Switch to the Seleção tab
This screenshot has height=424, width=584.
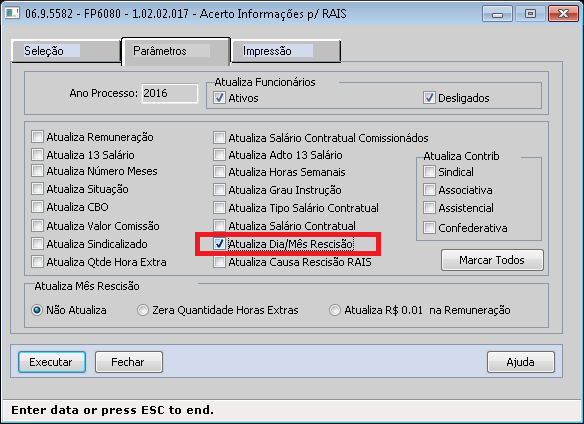coord(66,51)
